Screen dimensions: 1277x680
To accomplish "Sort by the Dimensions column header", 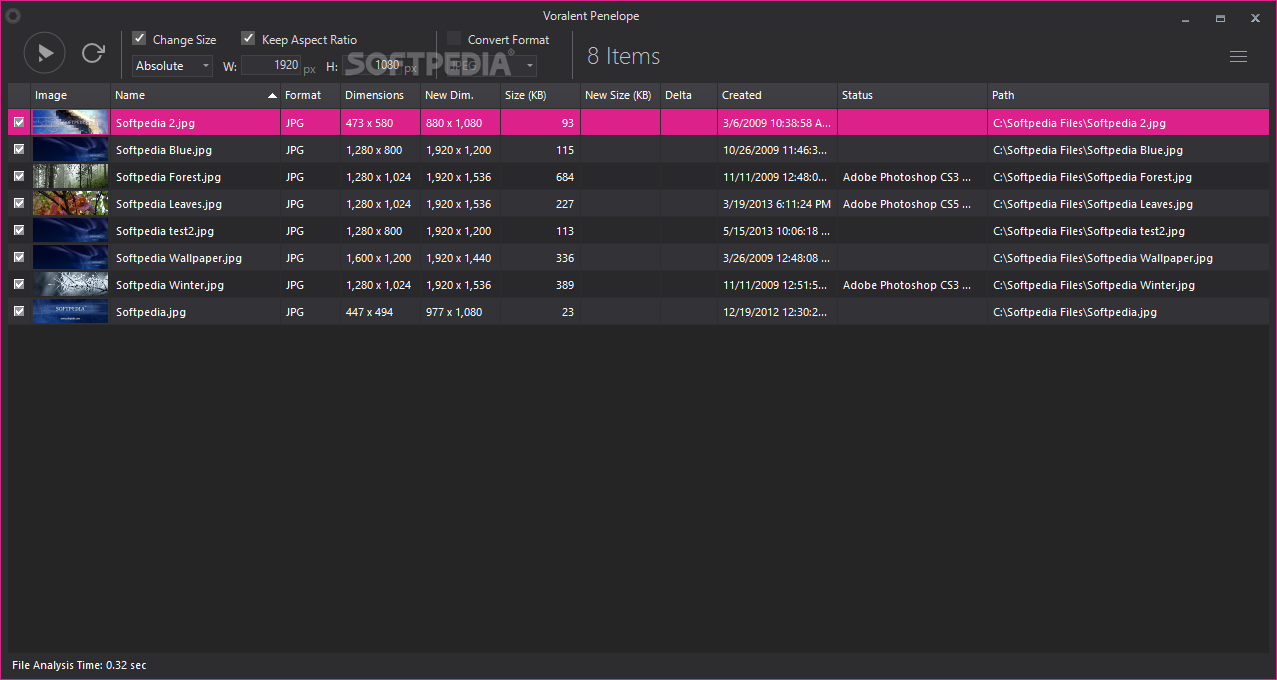I will [x=380, y=95].
